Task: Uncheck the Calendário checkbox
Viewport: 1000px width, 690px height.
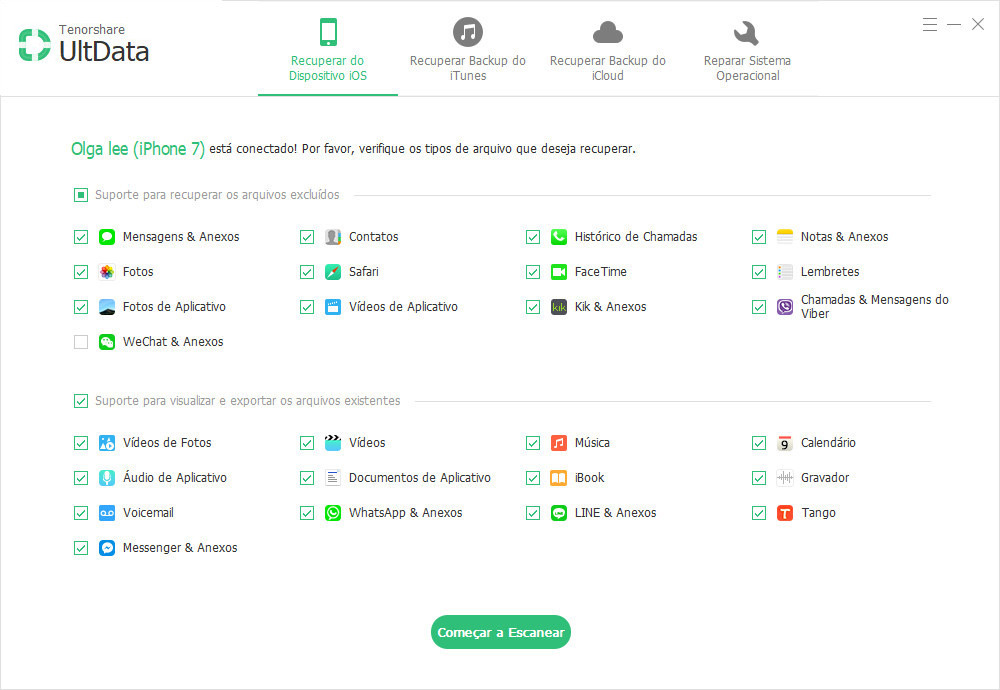Action: tap(759, 443)
